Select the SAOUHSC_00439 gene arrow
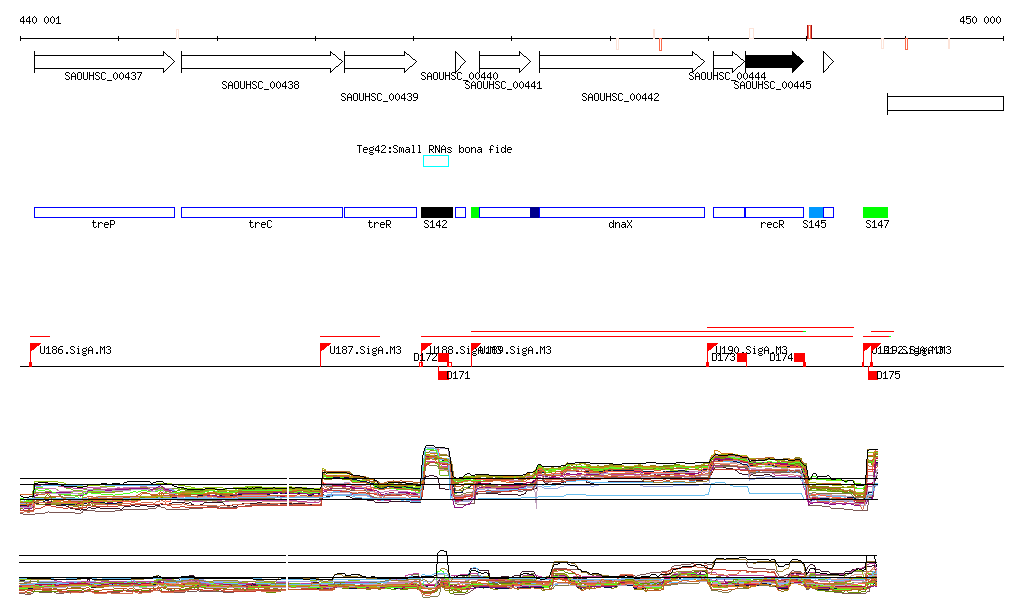Screen dimensions: 1024x611 (x=380, y=62)
